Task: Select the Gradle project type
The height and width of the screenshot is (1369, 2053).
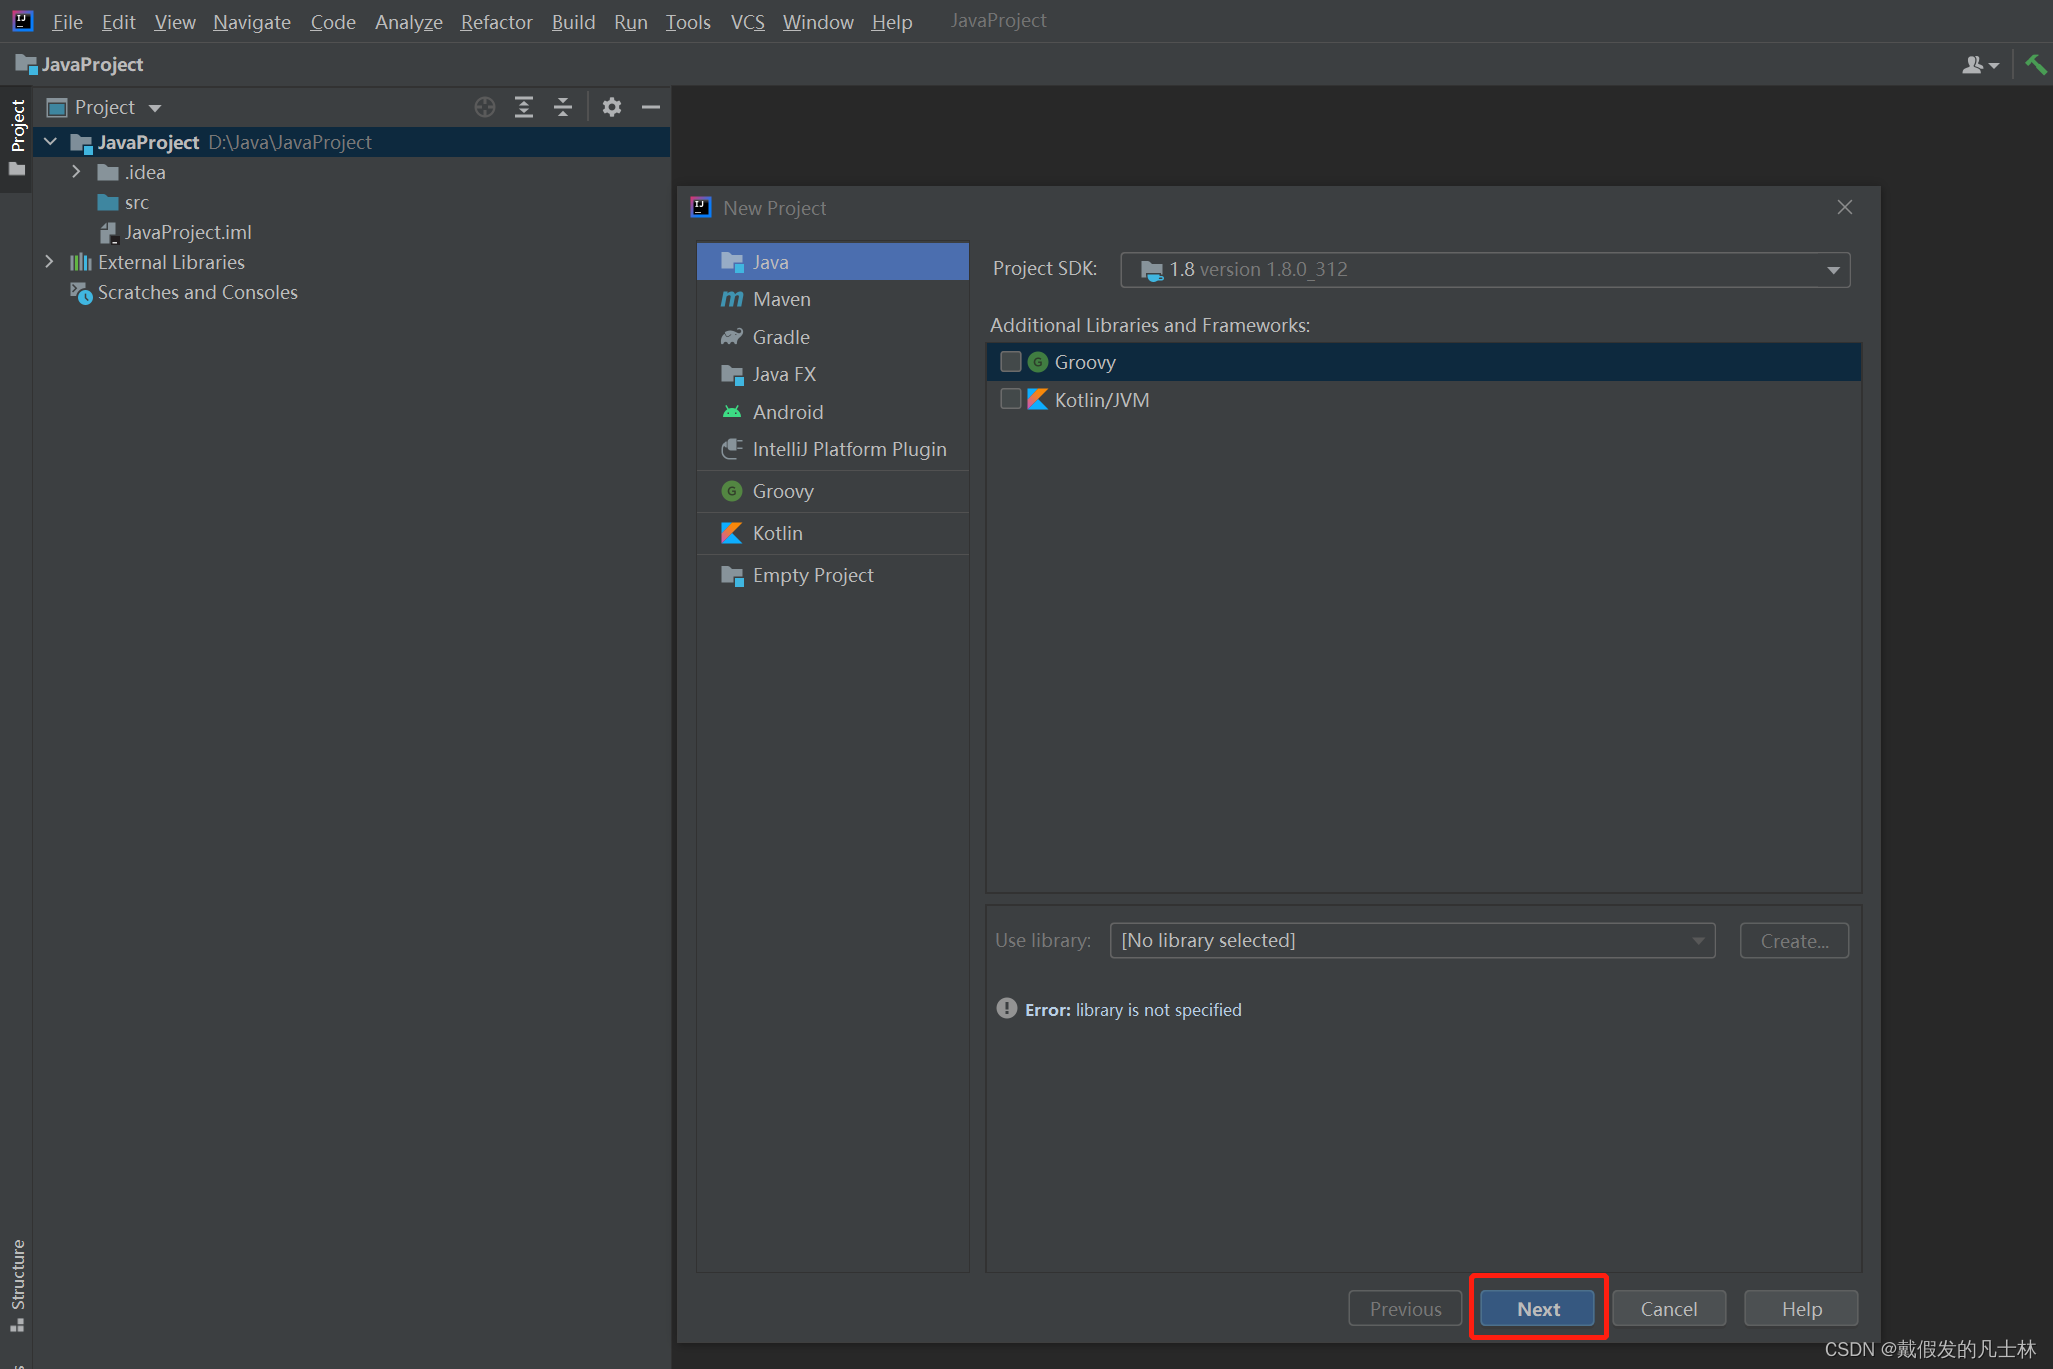Action: tap(780, 337)
